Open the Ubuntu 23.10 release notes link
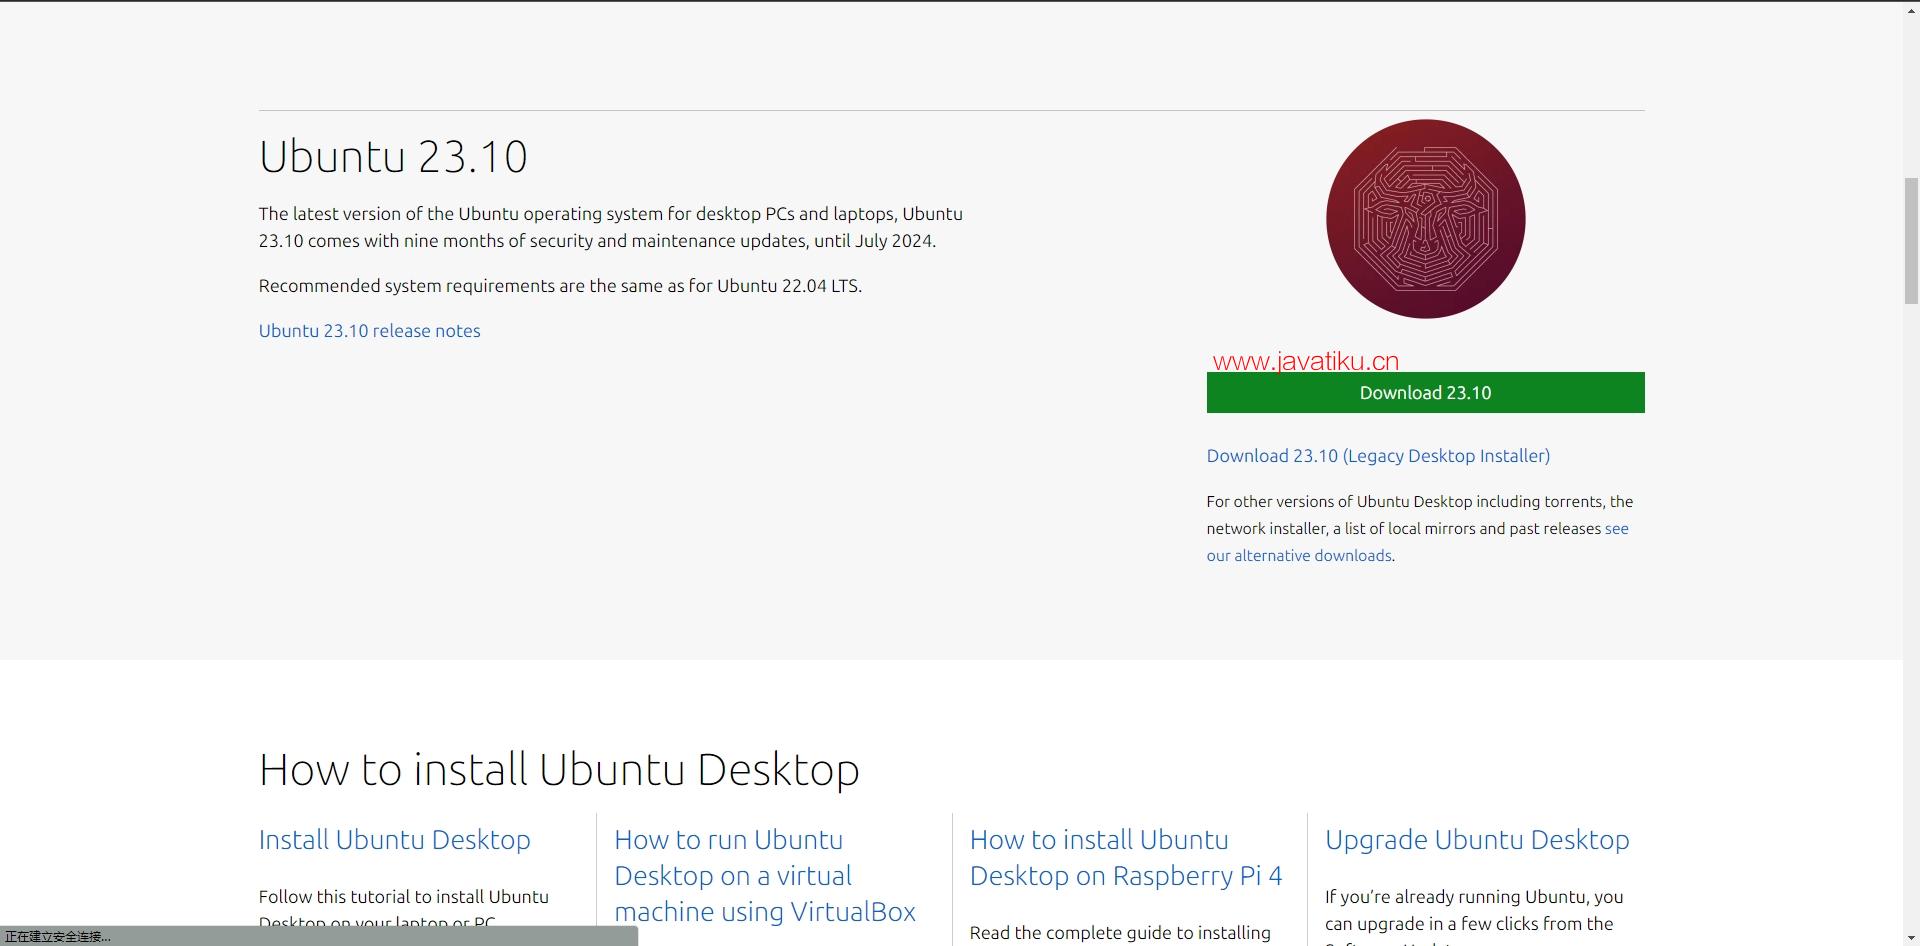 [x=369, y=331]
